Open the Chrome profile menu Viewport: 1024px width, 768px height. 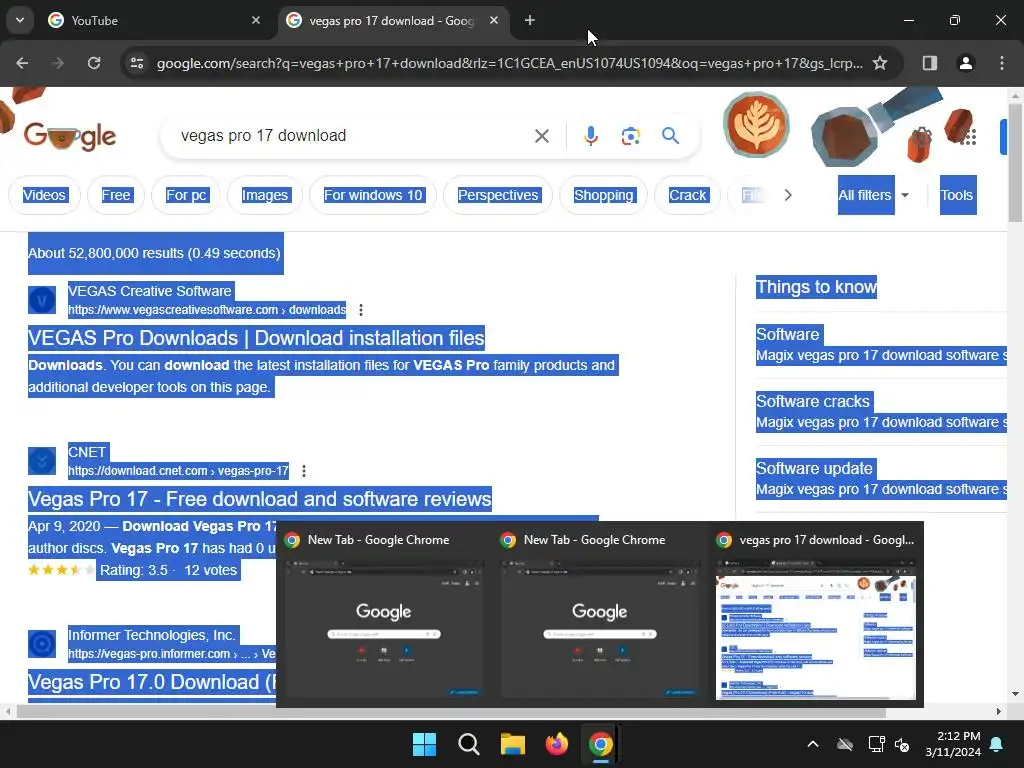(x=966, y=63)
